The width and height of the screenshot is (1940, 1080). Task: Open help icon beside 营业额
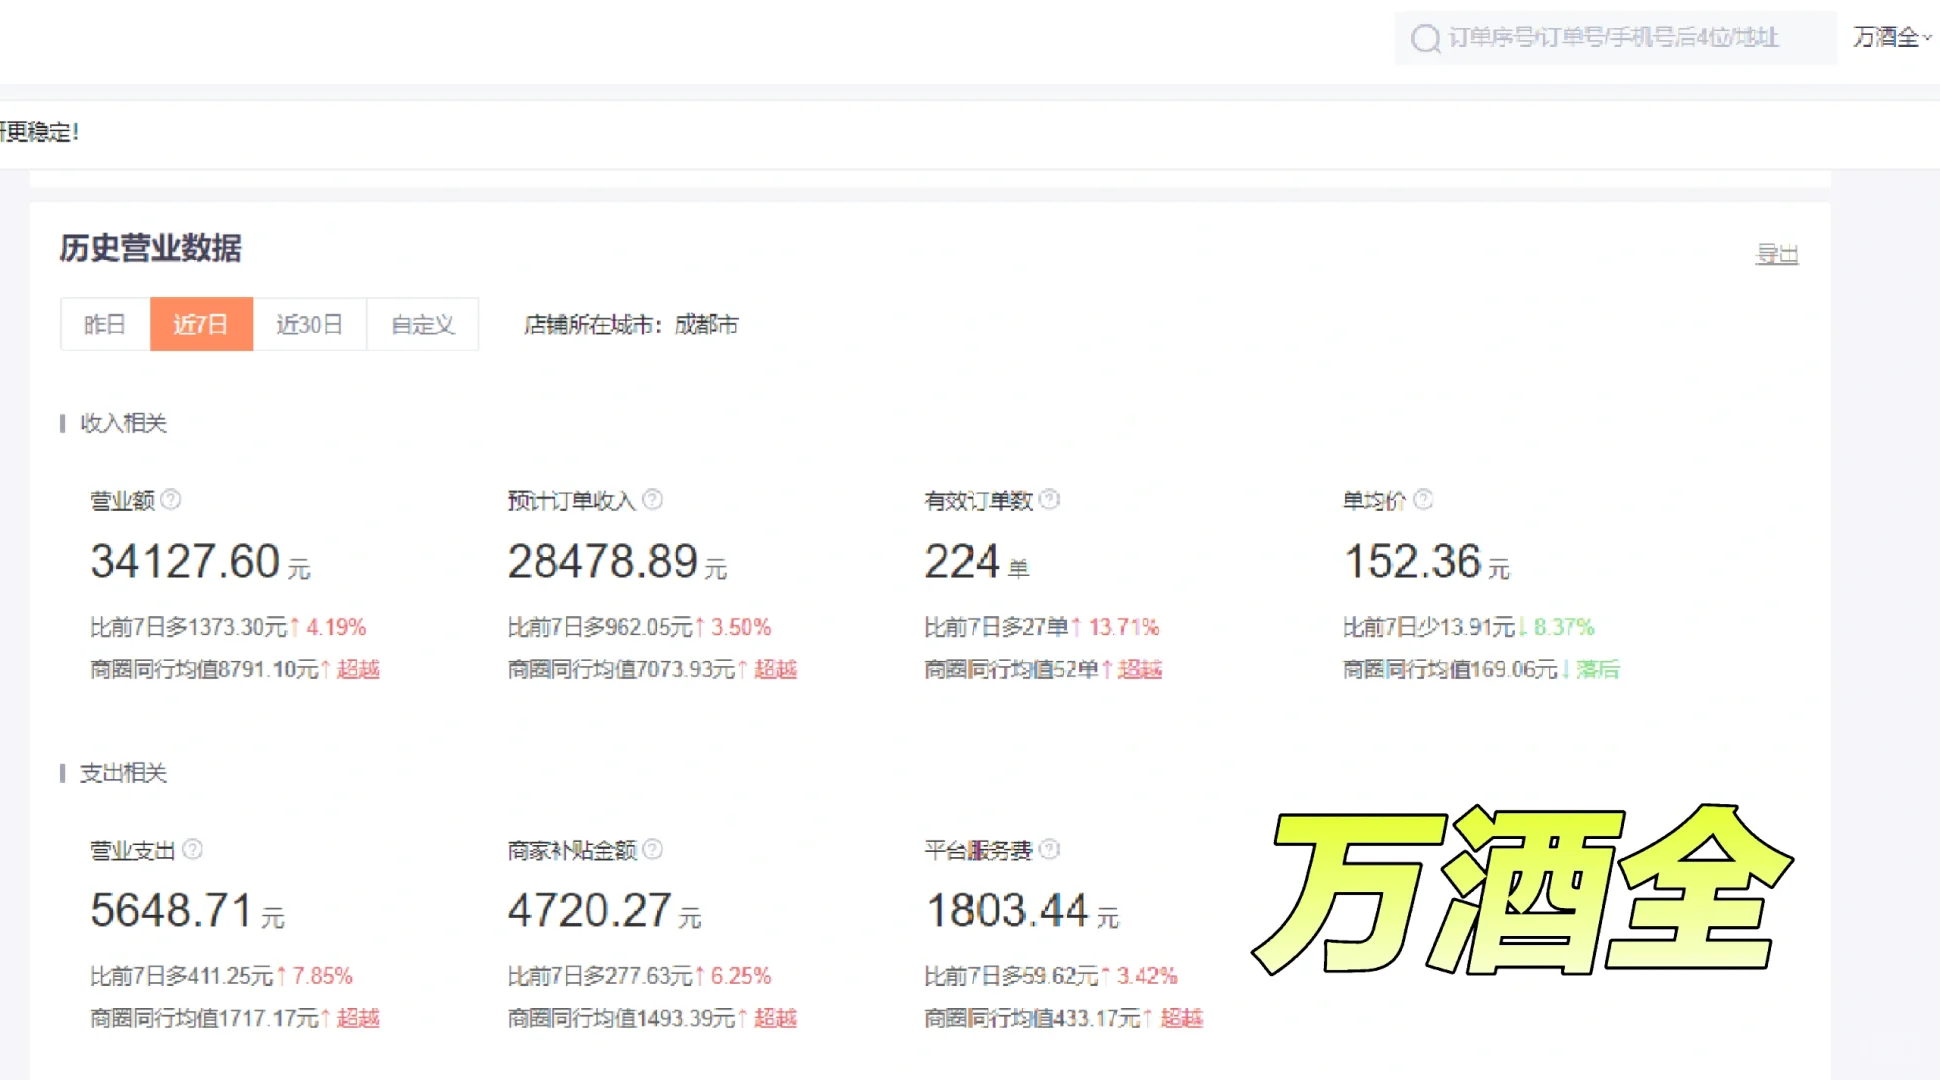[171, 499]
